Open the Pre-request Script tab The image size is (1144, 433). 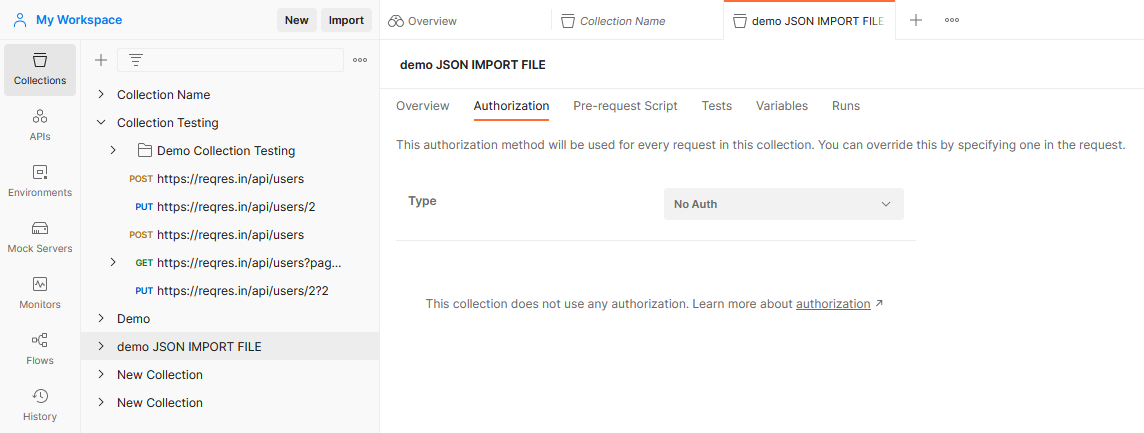click(625, 106)
